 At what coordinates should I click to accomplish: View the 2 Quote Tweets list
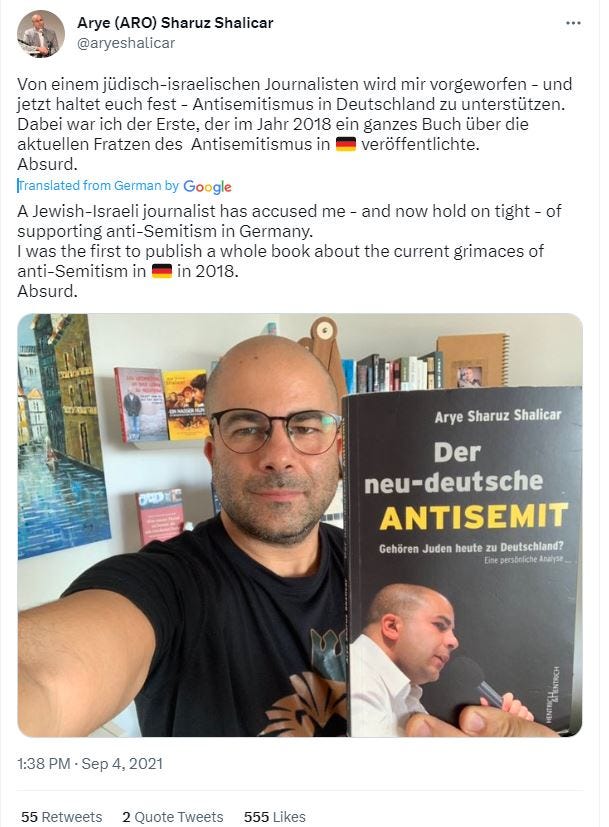(x=173, y=817)
